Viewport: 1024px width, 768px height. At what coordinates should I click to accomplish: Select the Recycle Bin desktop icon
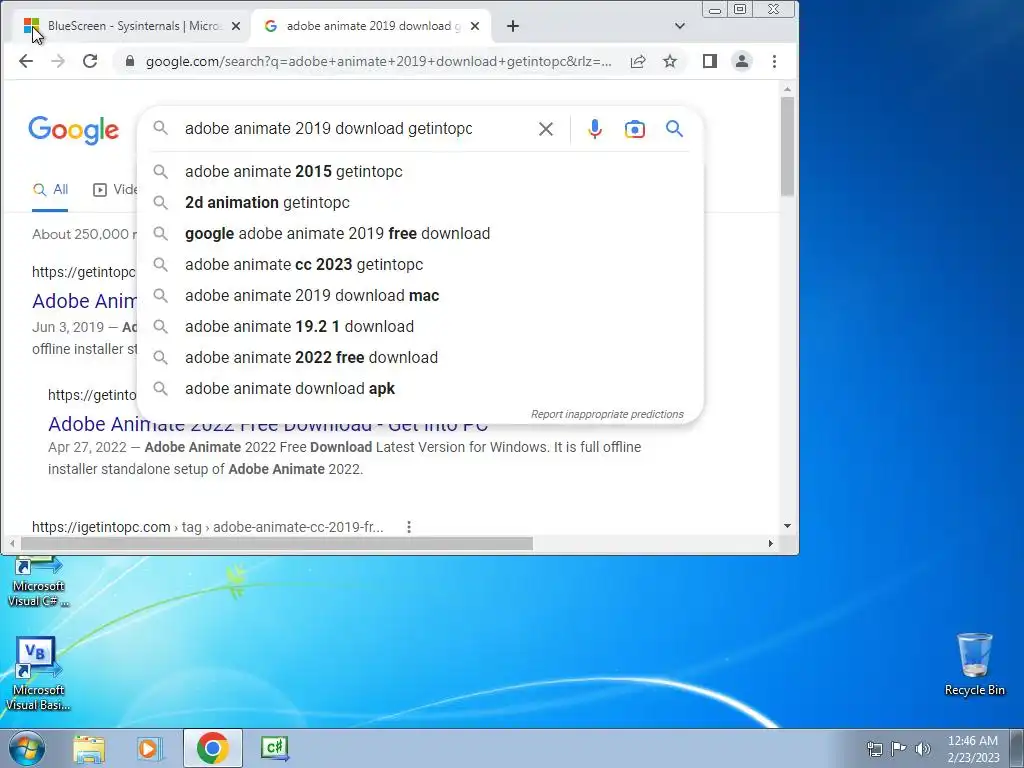tap(974, 665)
